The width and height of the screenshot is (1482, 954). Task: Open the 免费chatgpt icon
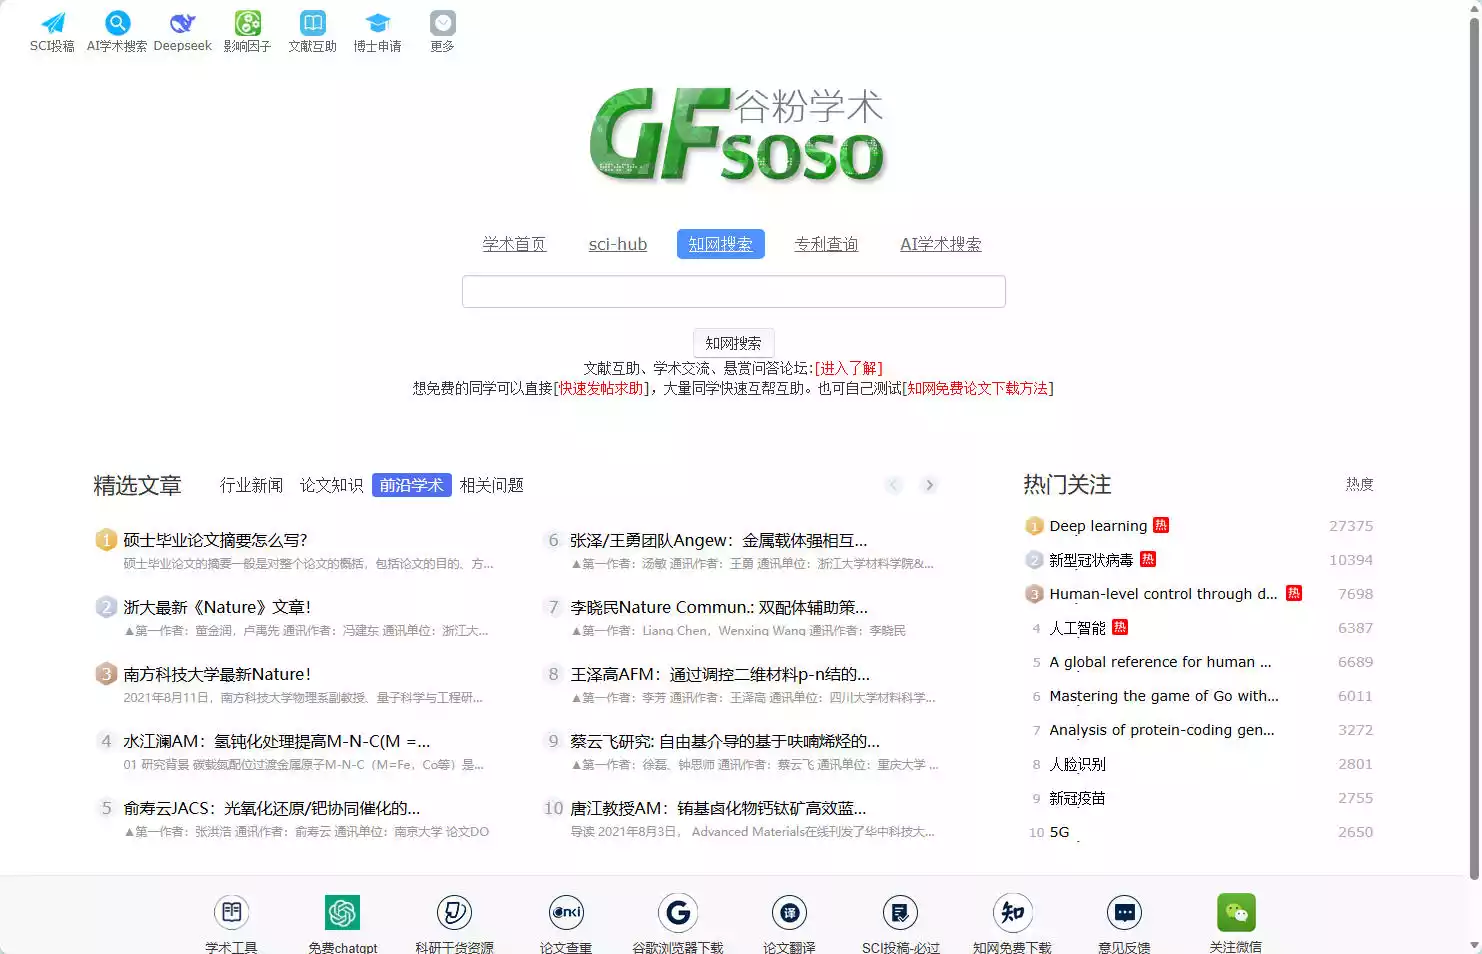343,912
